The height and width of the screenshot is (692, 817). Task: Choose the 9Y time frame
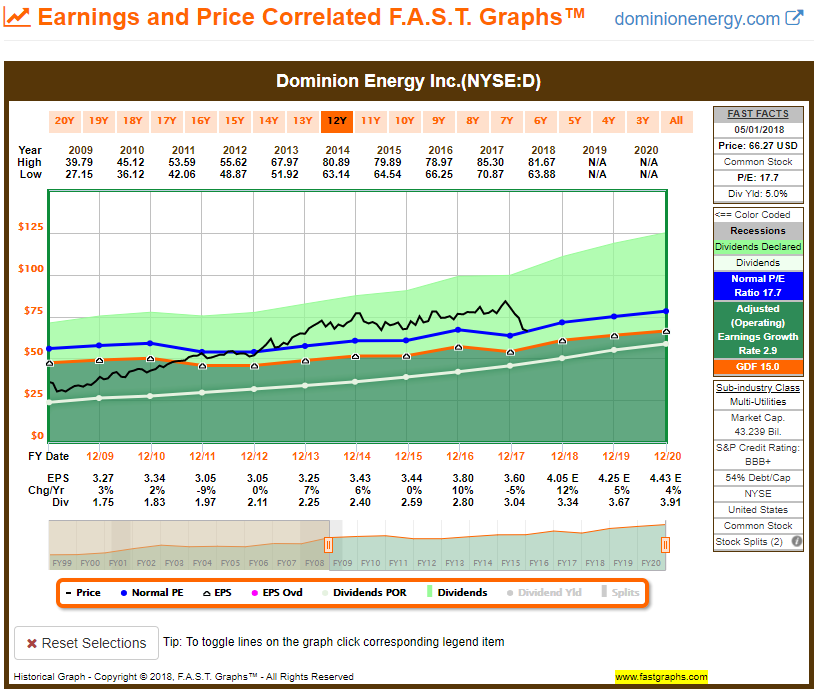coord(439,121)
